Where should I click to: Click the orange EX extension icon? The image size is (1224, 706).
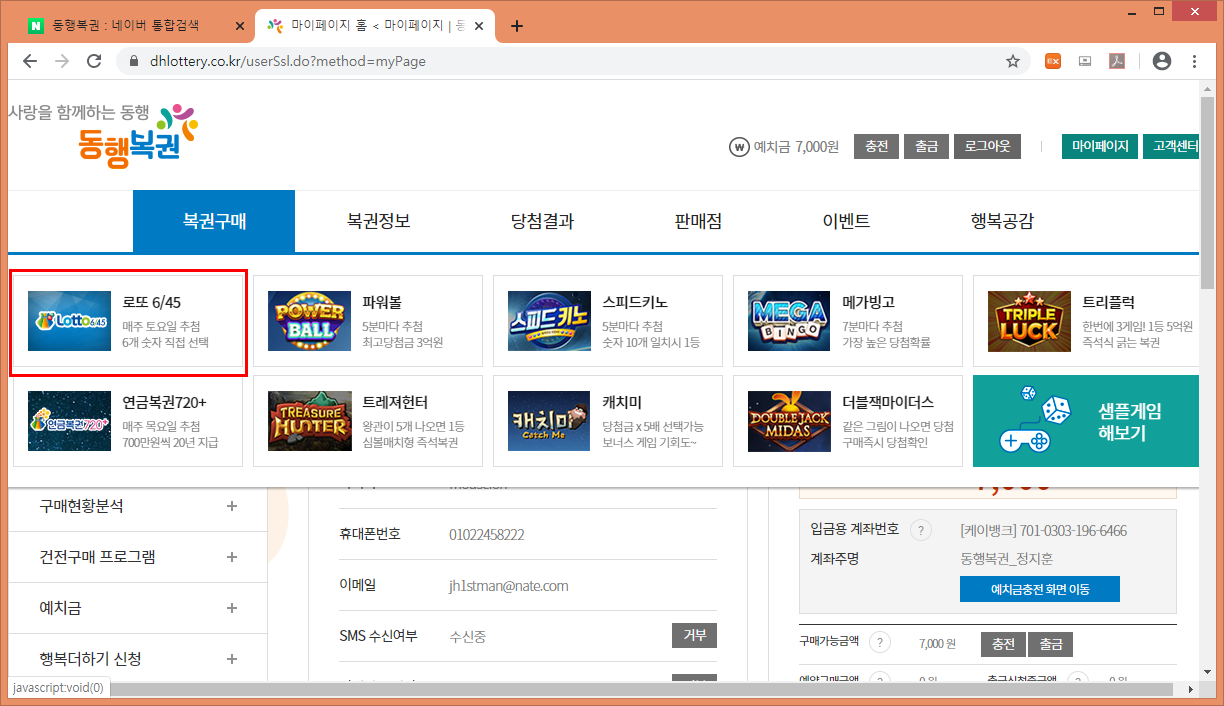pos(1052,61)
